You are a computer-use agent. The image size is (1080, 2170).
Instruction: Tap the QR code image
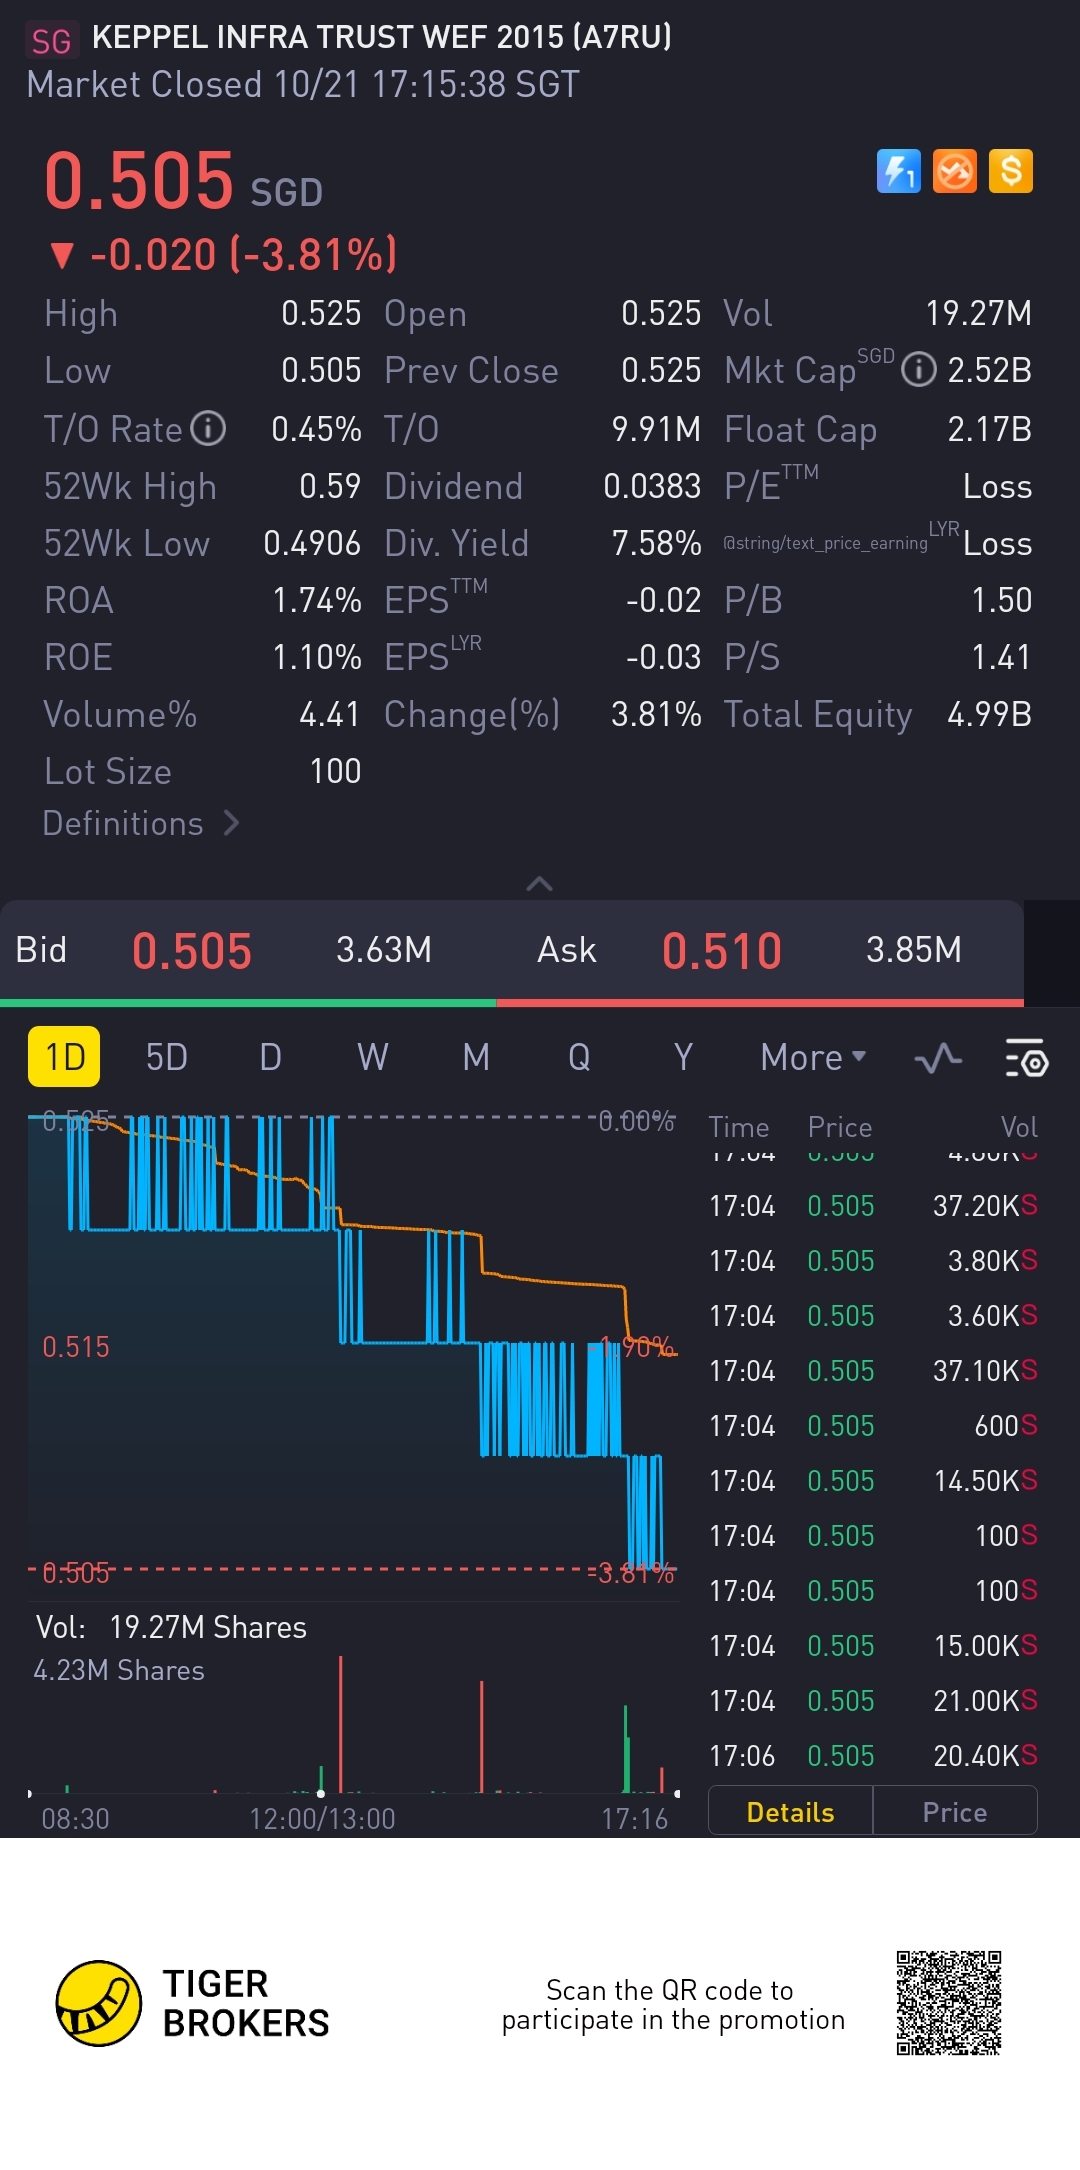(x=948, y=2003)
